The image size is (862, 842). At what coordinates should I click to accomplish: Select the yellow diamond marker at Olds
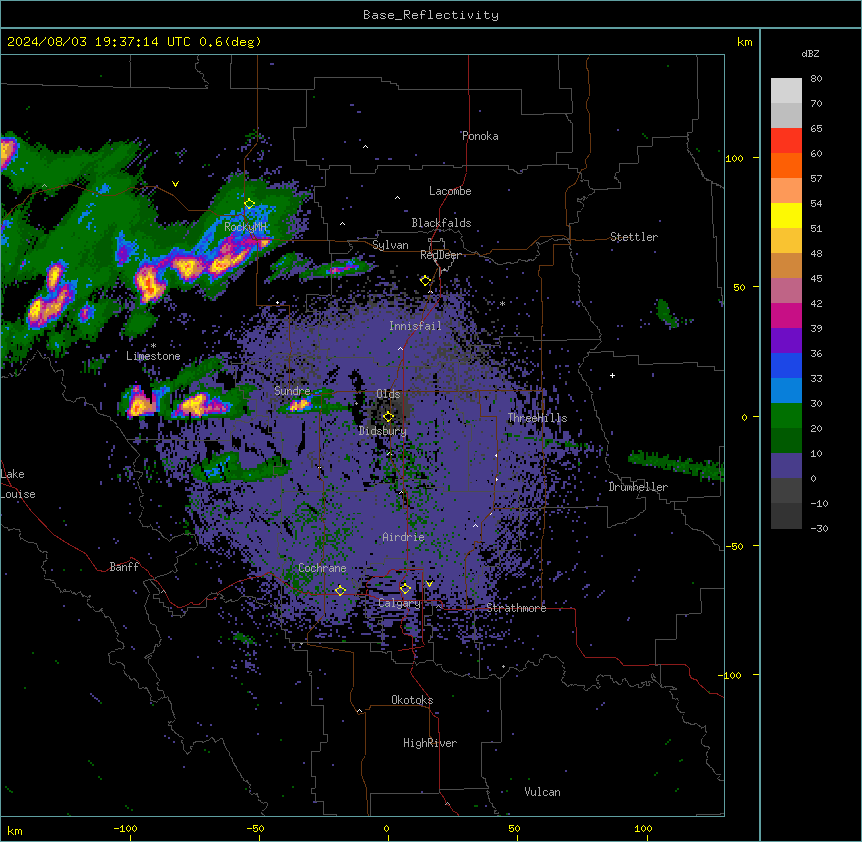[388, 417]
